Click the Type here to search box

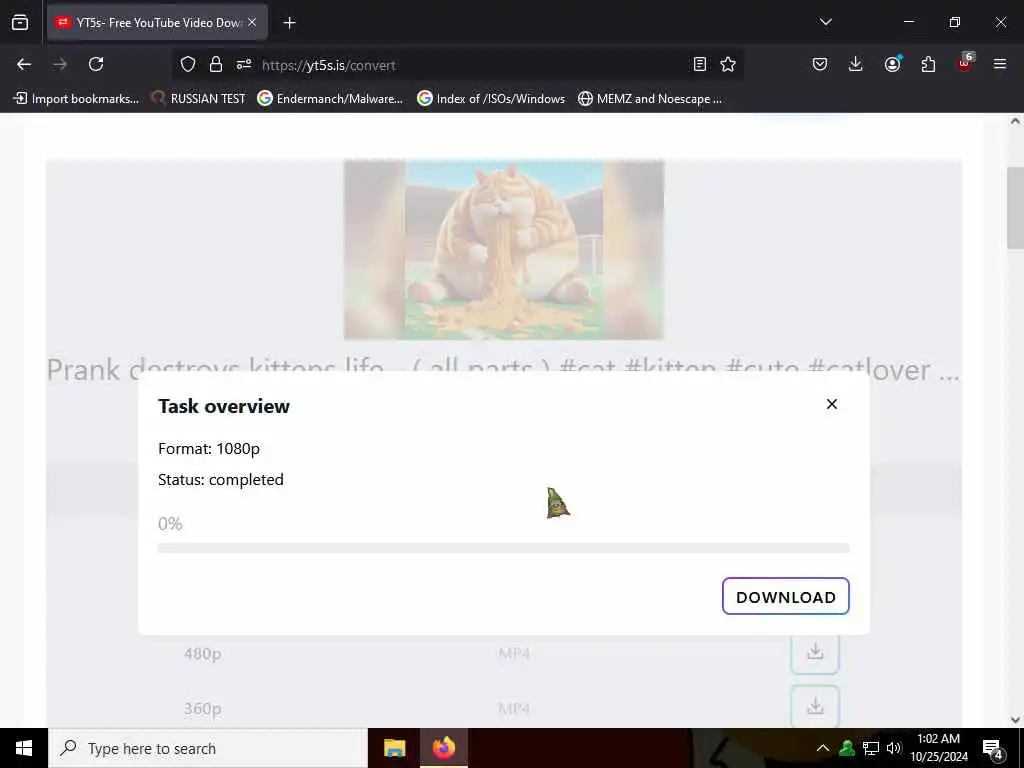click(208, 748)
